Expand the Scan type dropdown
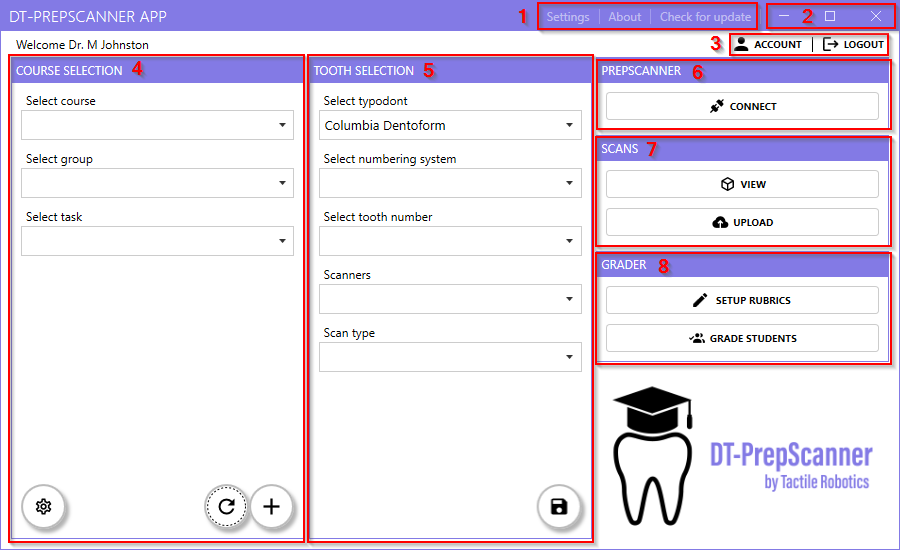Screen dimensions: 900x550 (x=451, y=357)
